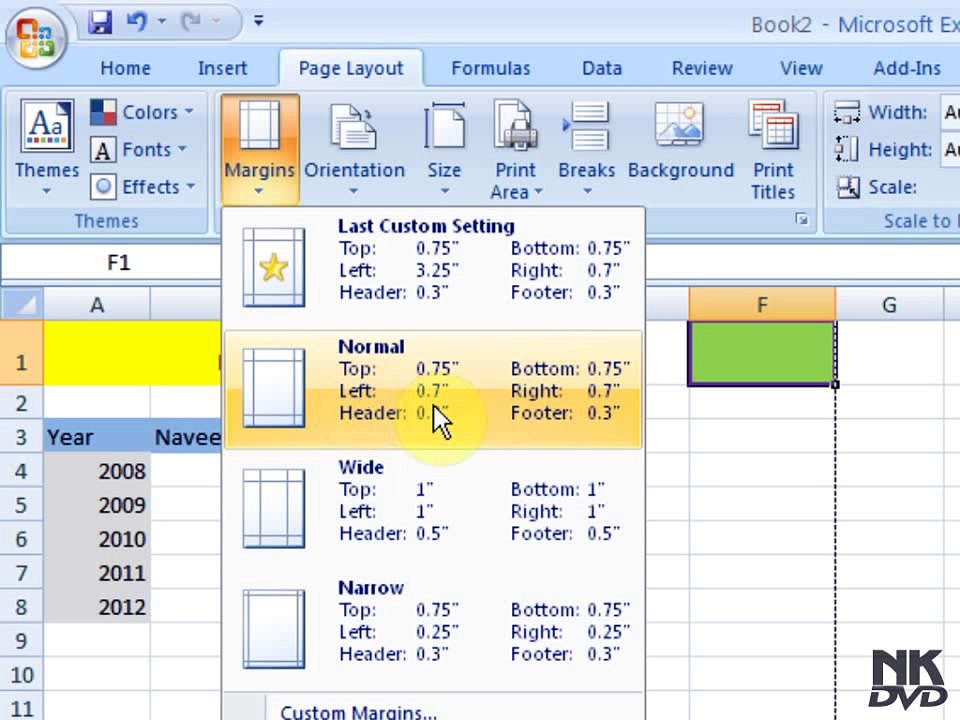Open the Undo history dropdown arrow
Screen dimensions: 960x720
click(x=162, y=22)
